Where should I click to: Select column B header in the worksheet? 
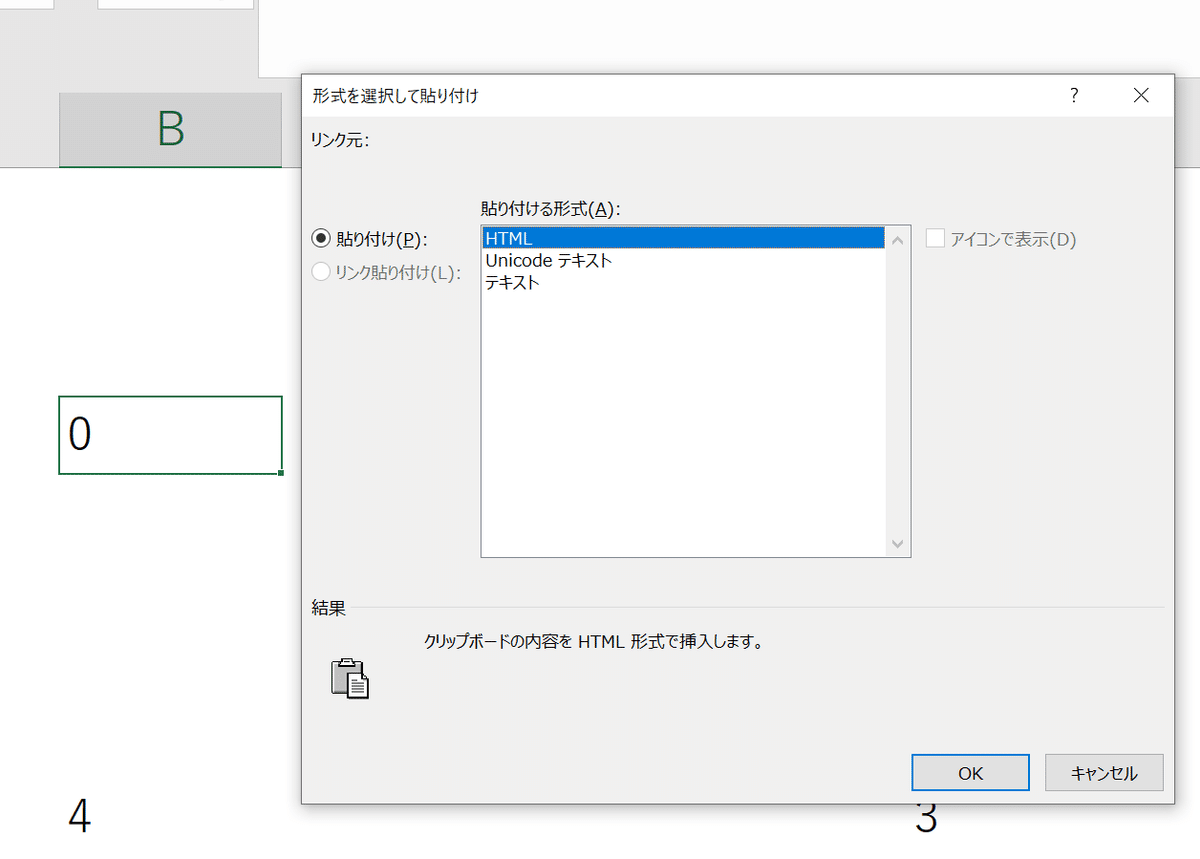pyautogui.click(x=170, y=130)
